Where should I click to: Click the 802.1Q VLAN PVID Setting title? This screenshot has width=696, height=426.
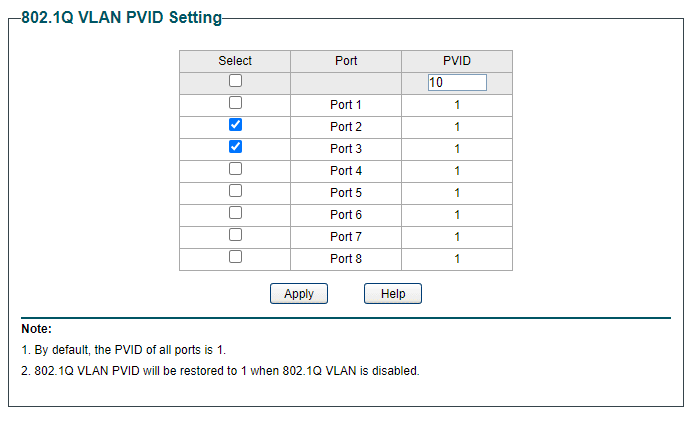click(x=121, y=18)
